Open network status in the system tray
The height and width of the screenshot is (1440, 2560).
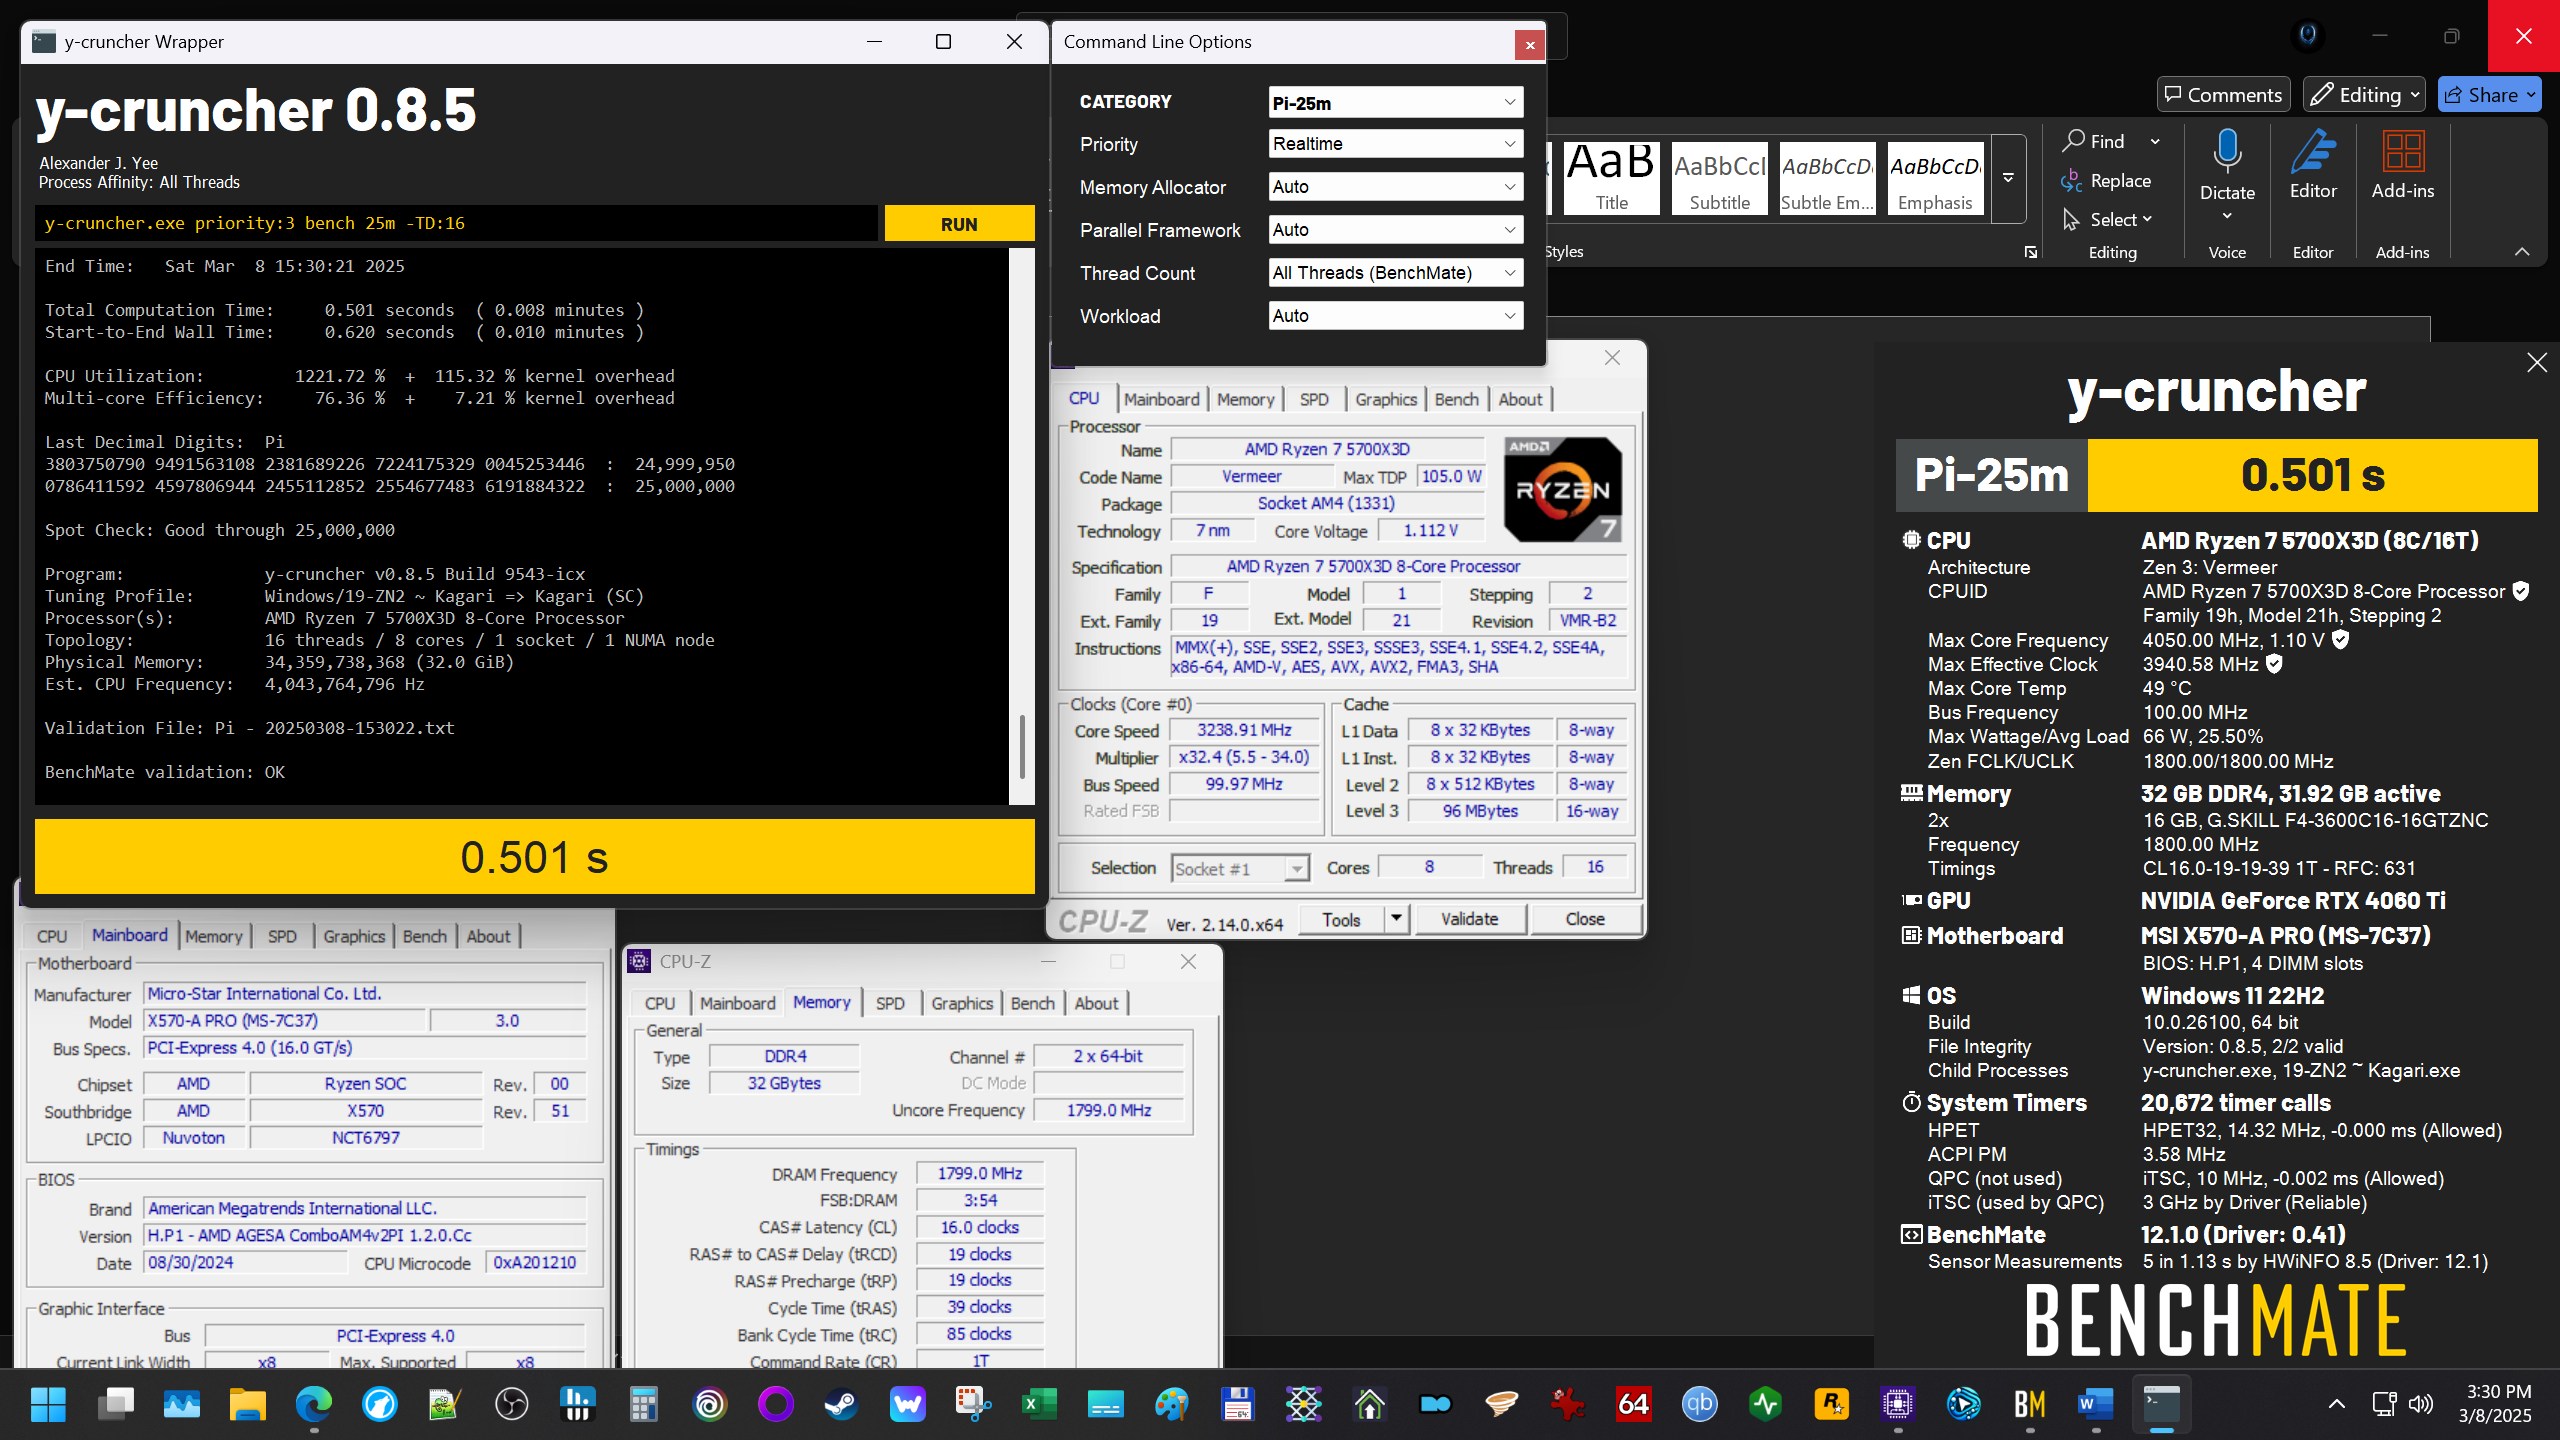2384,1405
